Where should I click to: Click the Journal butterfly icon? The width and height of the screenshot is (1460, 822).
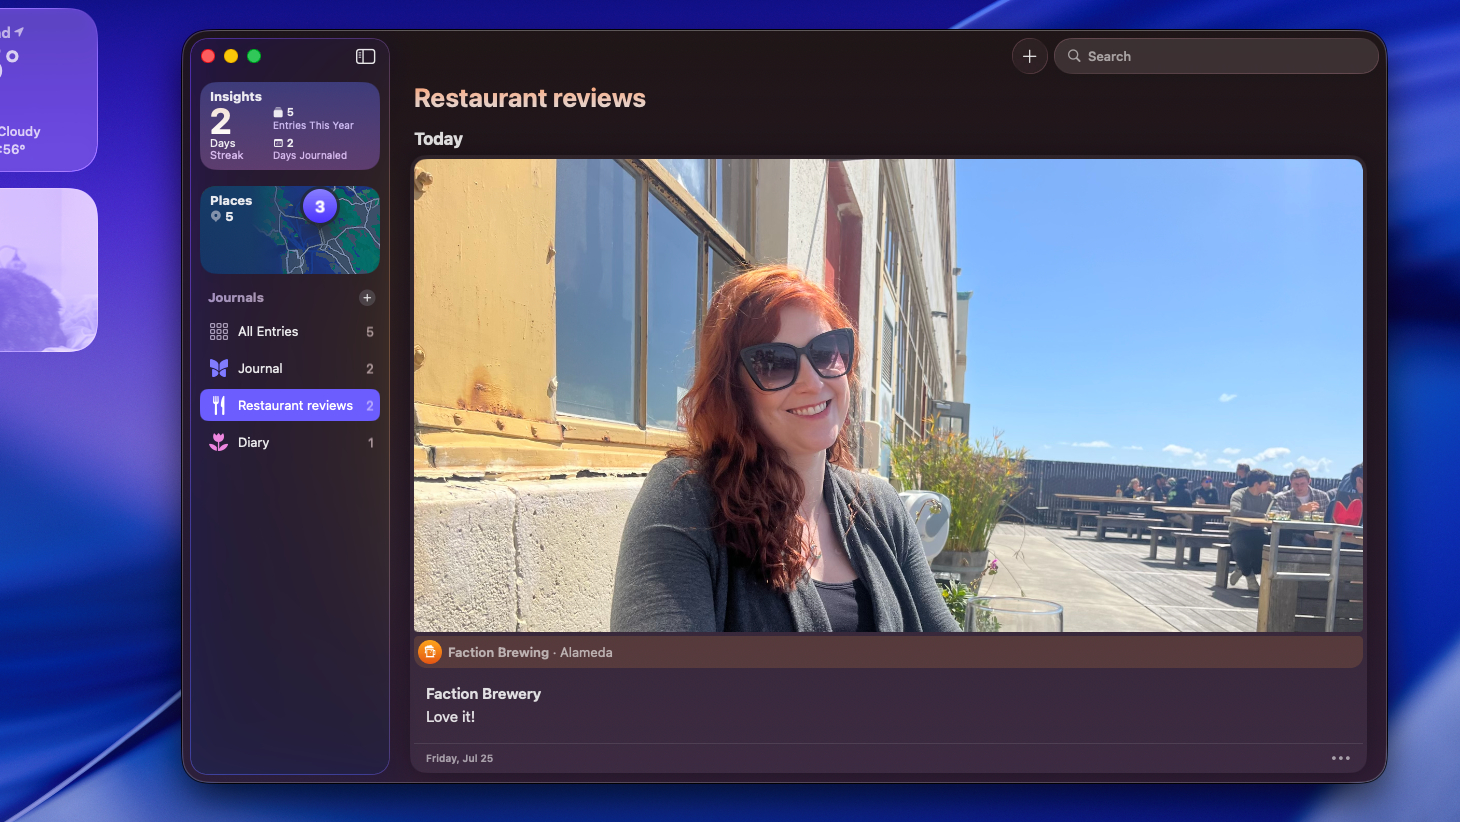(x=219, y=369)
